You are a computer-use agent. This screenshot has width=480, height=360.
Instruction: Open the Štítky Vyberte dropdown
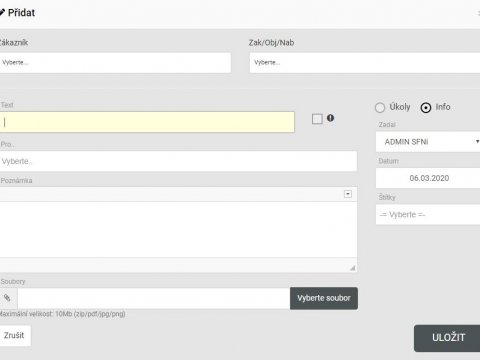pyautogui.click(x=428, y=215)
